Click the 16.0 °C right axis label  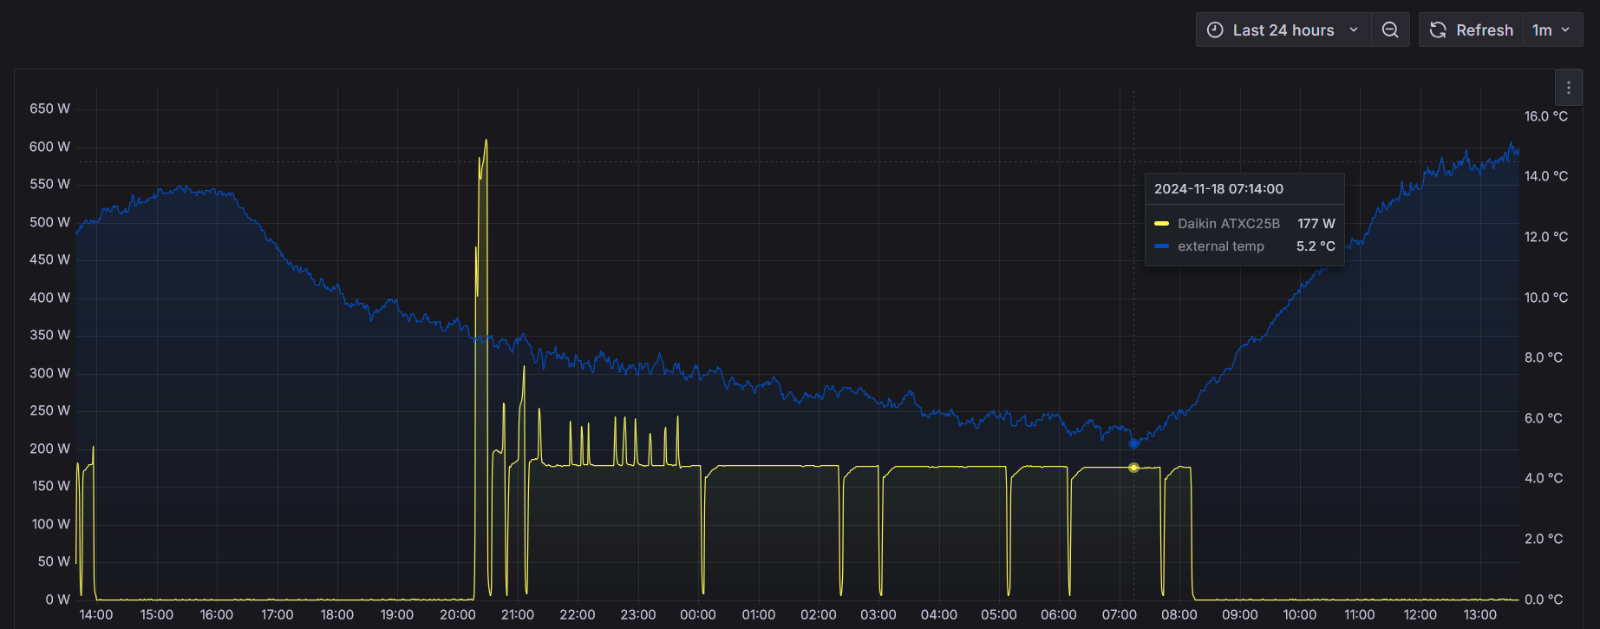1546,116
